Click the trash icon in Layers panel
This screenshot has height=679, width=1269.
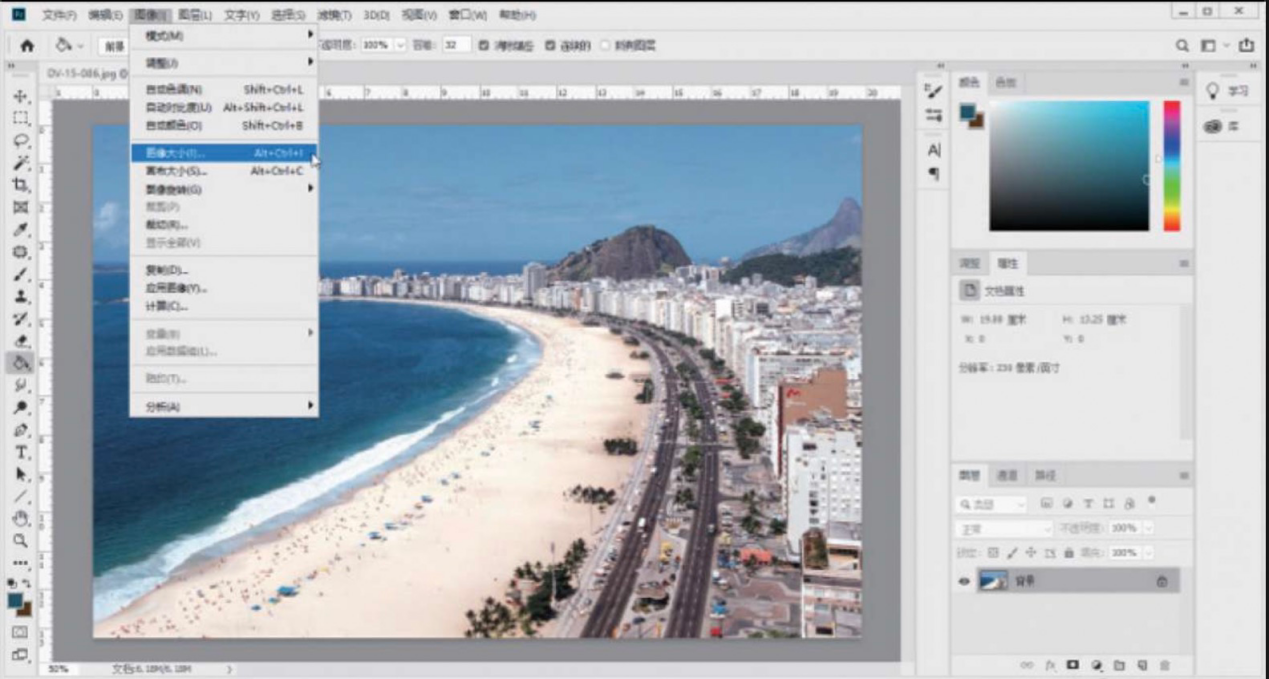pos(1165,665)
